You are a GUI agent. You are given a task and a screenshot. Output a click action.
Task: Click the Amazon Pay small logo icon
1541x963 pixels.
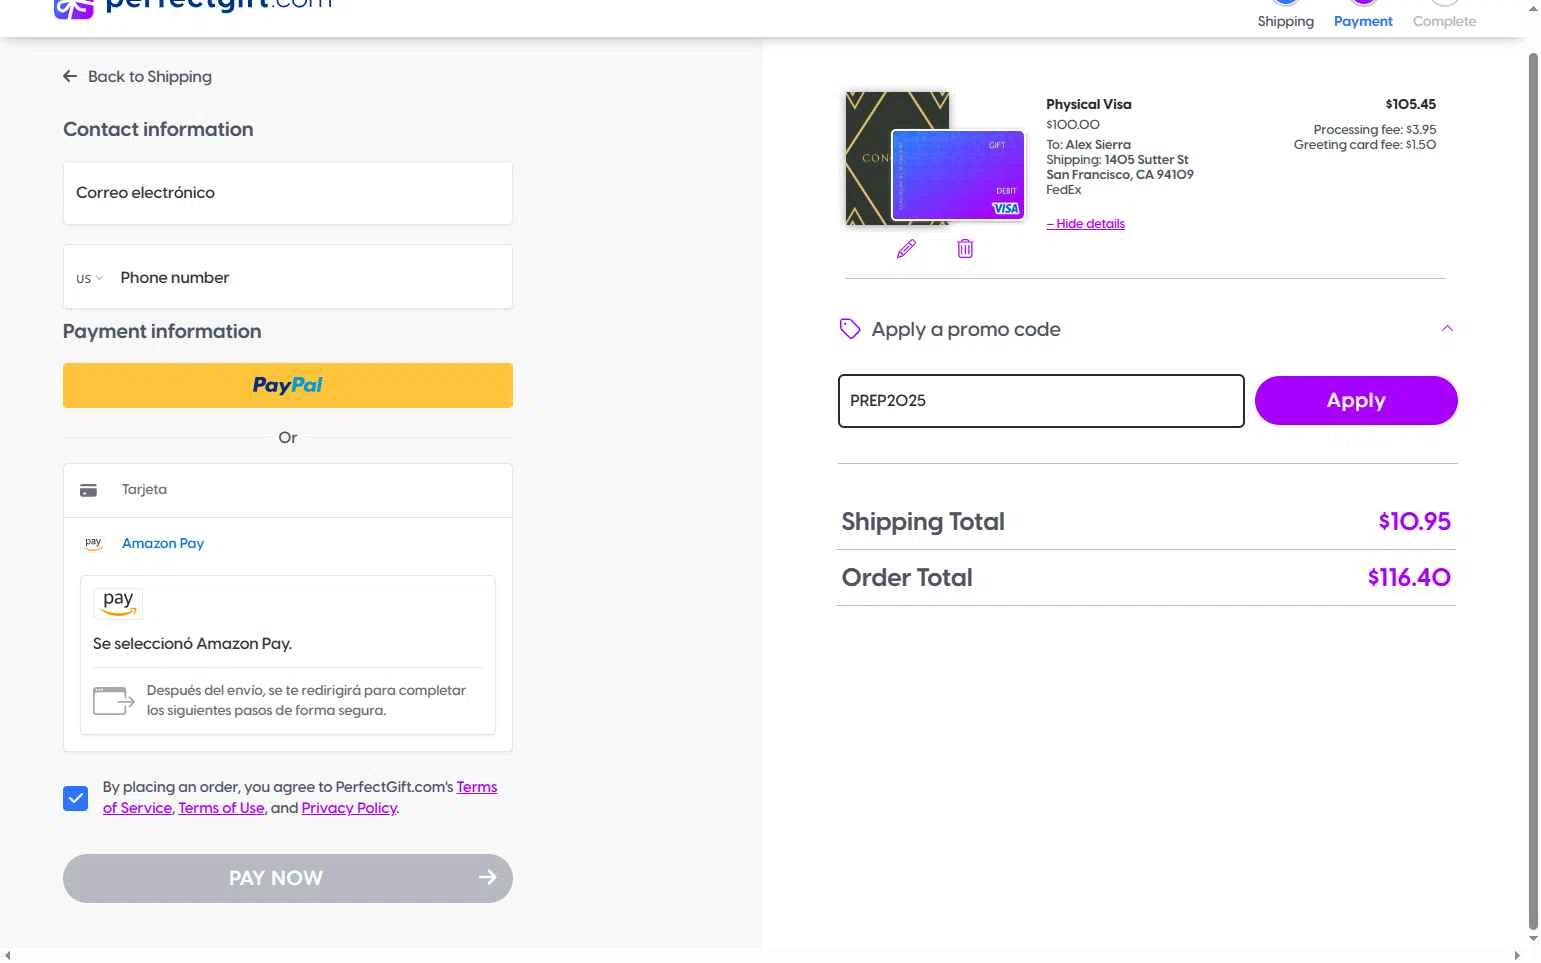tap(93, 543)
